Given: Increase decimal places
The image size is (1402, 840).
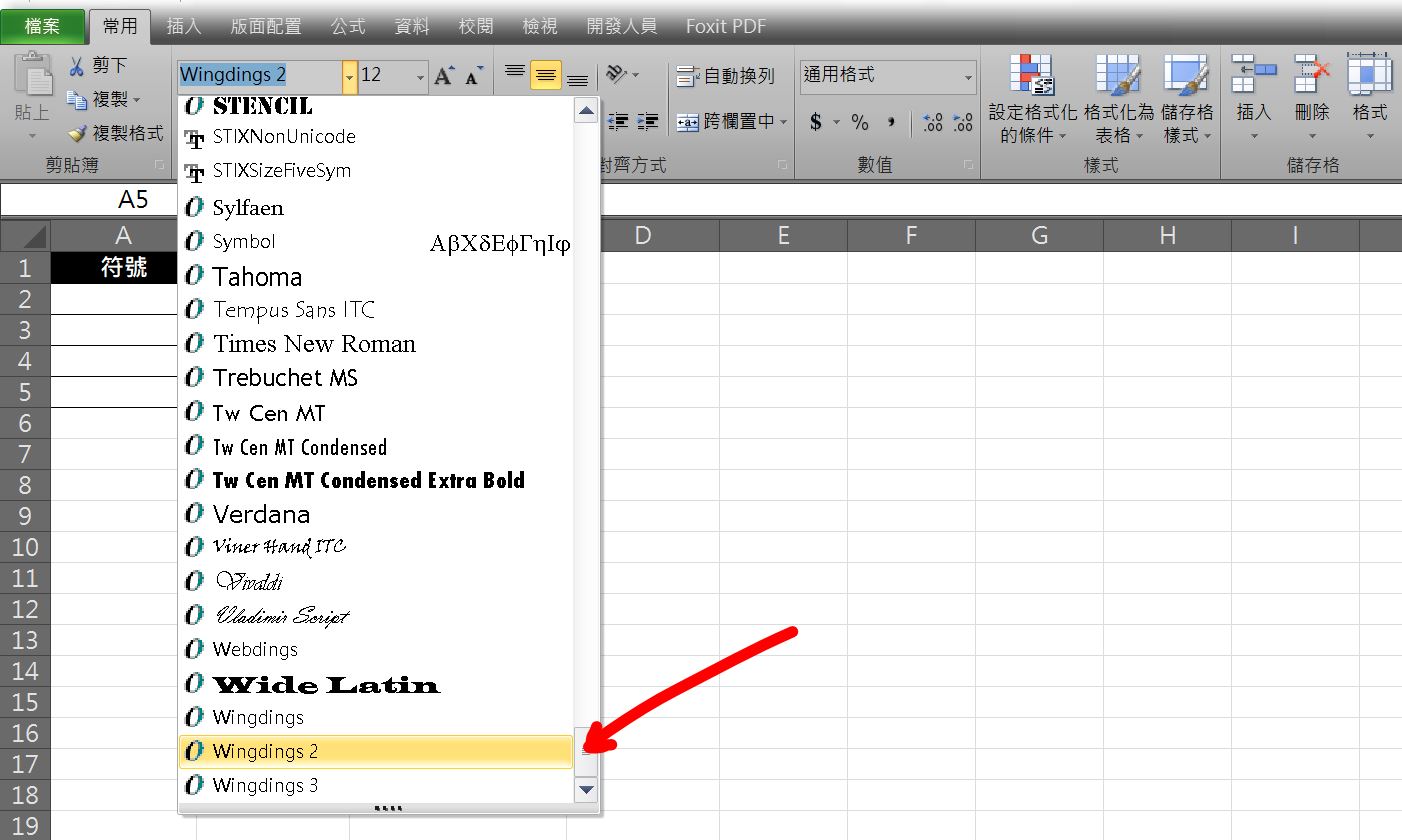Looking at the screenshot, I should point(933,122).
